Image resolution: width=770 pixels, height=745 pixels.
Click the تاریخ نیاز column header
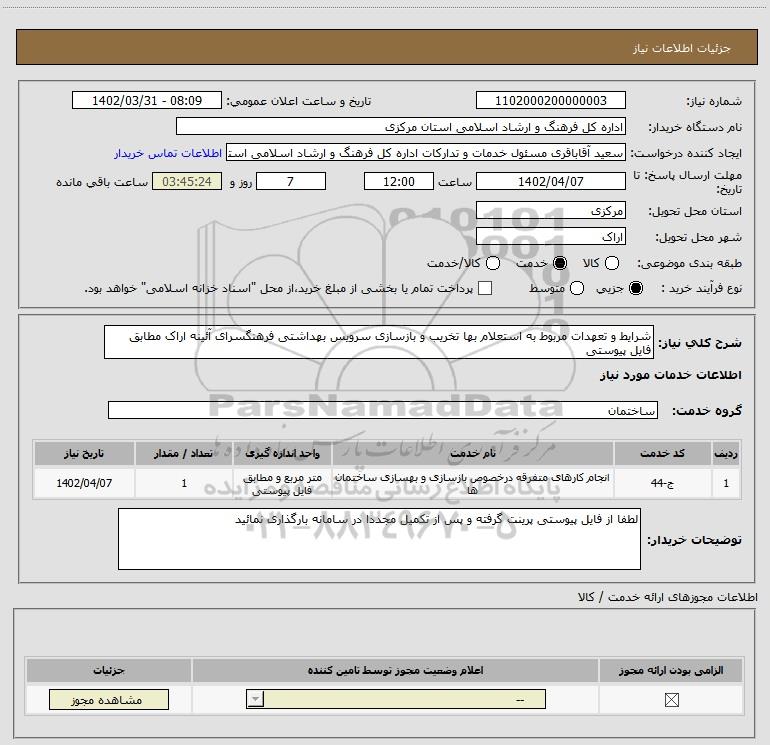click(84, 453)
